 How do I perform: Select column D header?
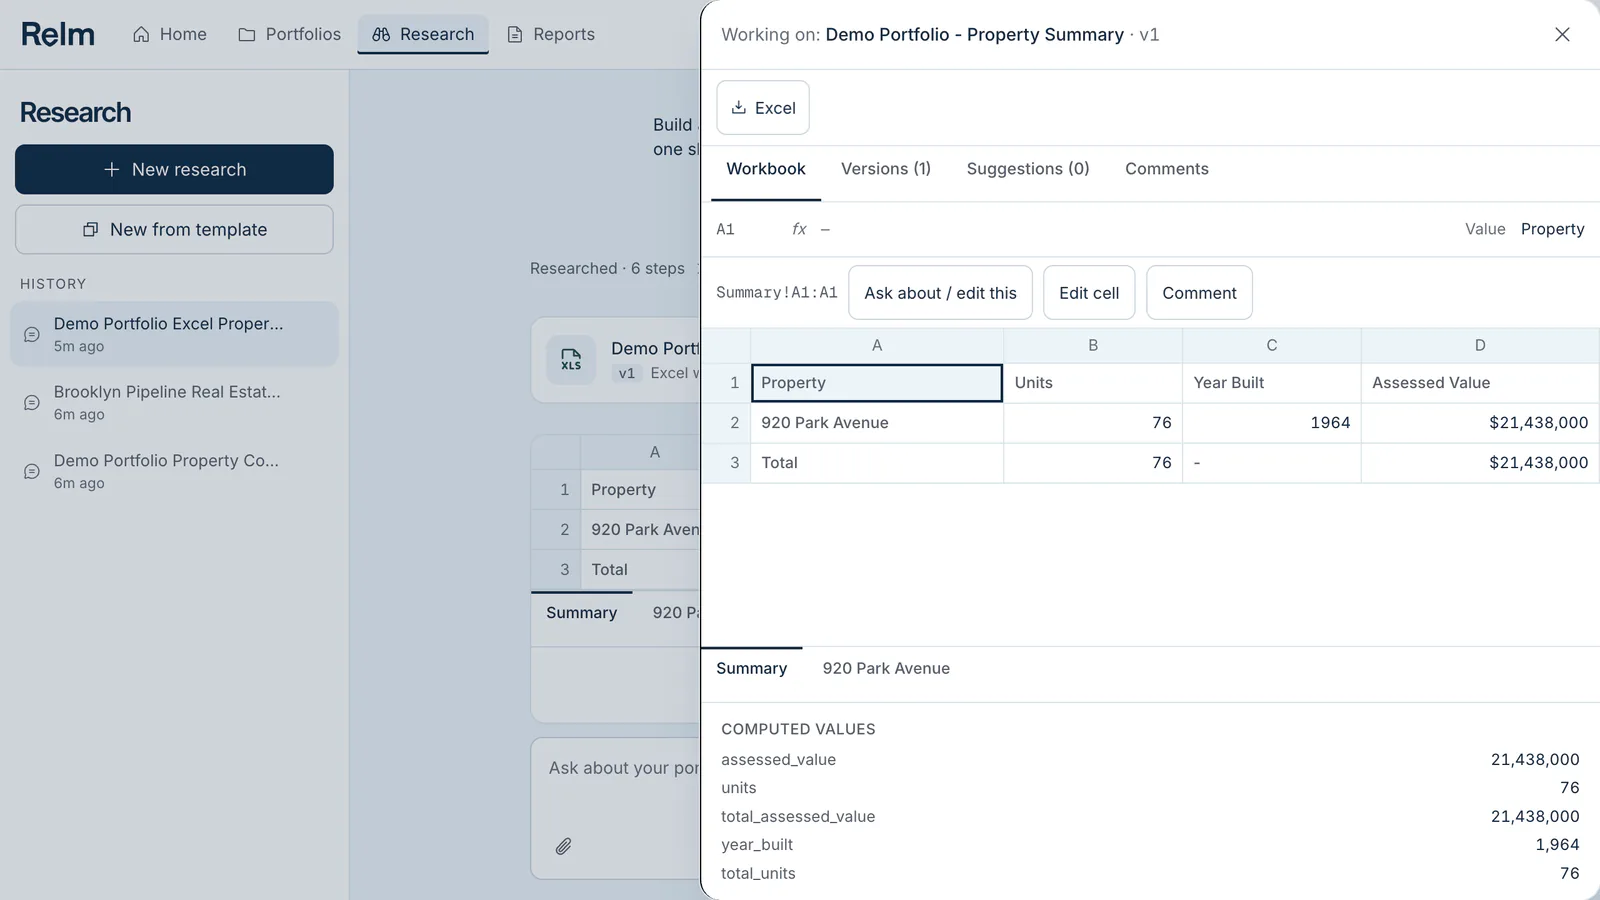pyautogui.click(x=1480, y=345)
